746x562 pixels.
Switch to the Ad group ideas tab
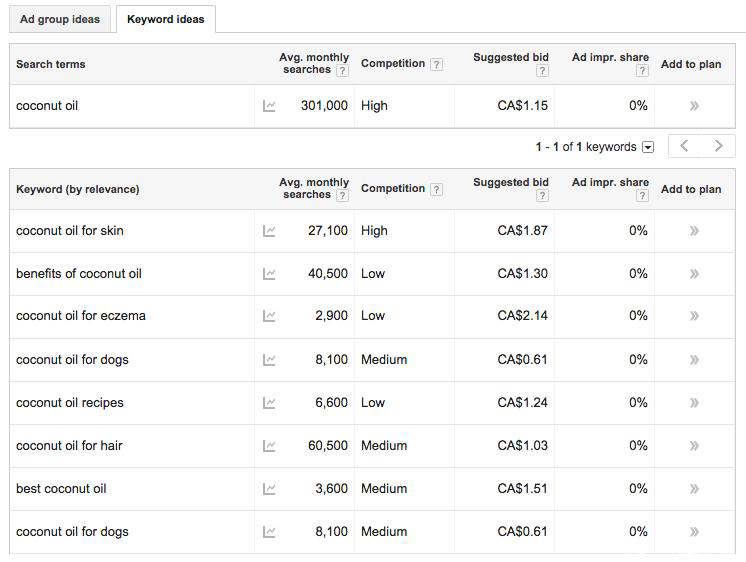click(x=60, y=19)
